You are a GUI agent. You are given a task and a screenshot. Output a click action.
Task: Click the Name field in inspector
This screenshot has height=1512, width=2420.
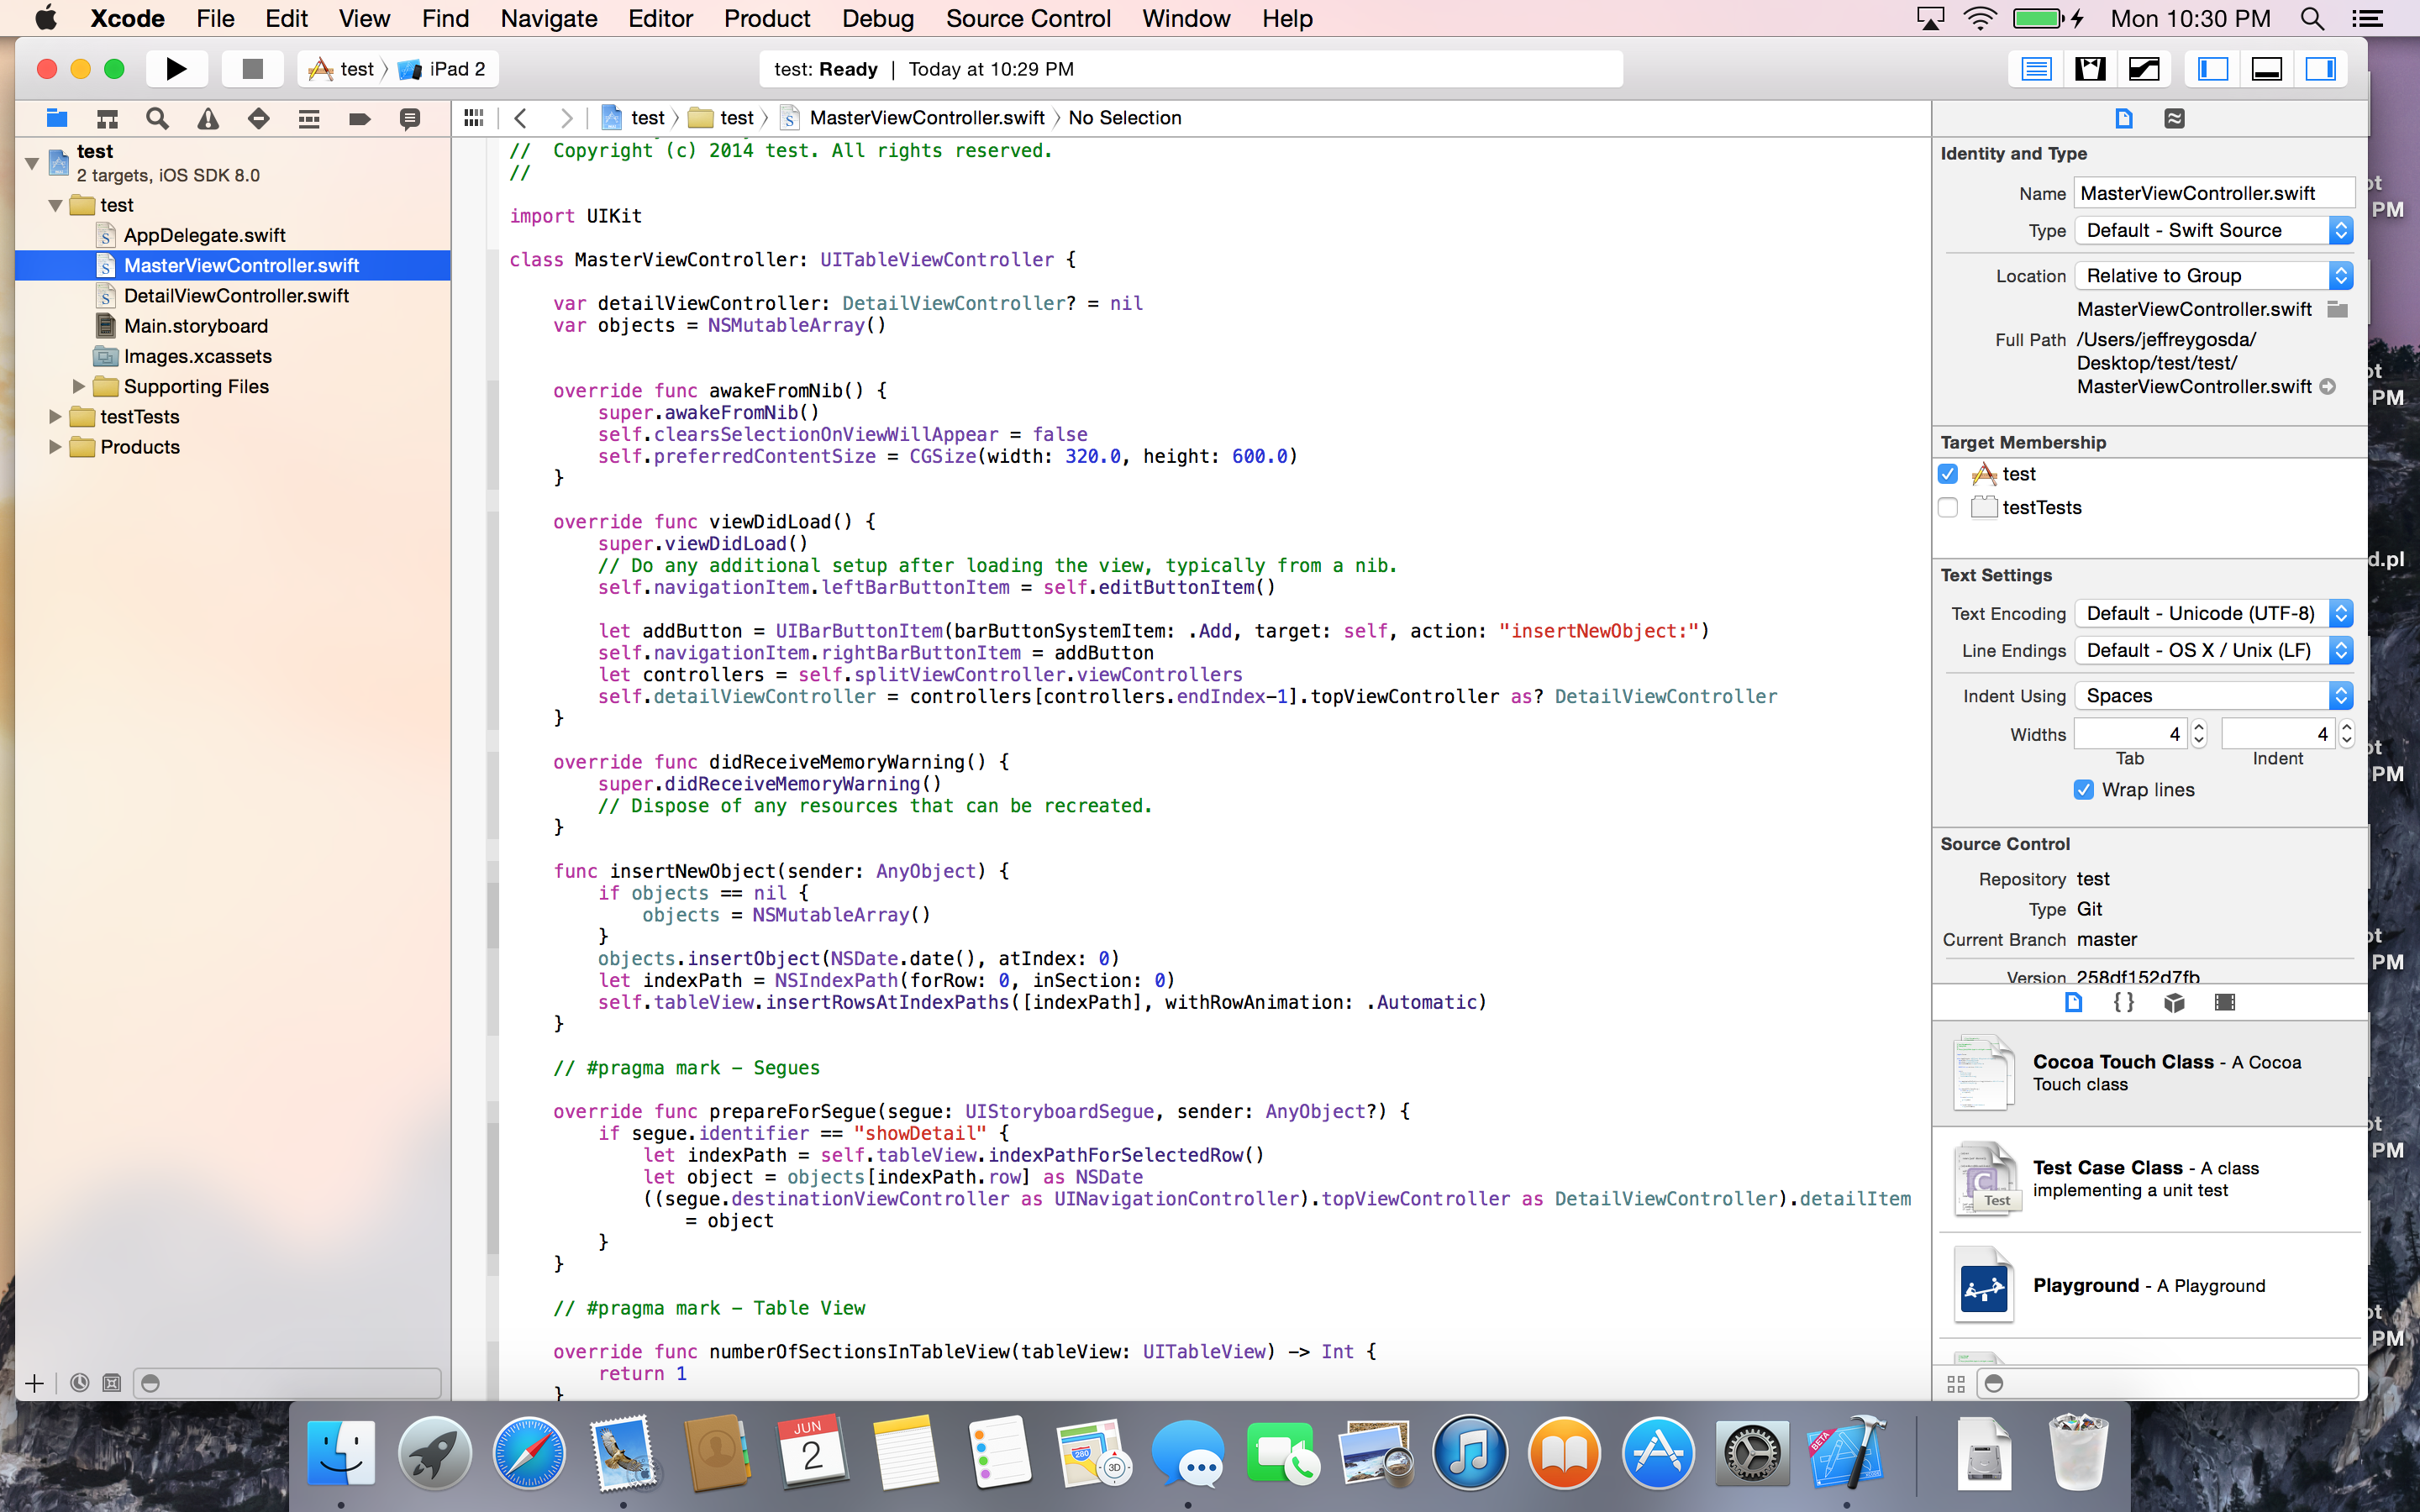coord(2213,193)
